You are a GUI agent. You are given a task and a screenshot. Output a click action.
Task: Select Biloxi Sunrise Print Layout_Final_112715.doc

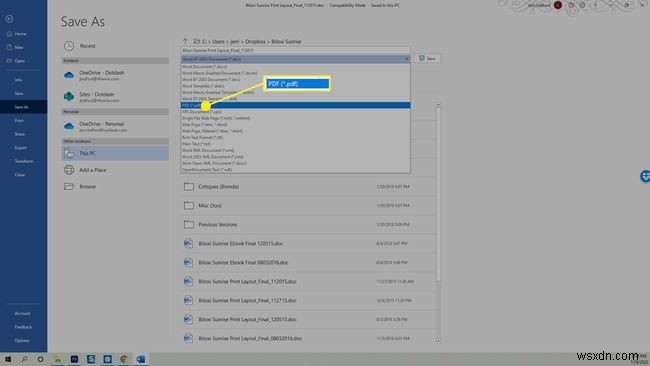pos(308,300)
